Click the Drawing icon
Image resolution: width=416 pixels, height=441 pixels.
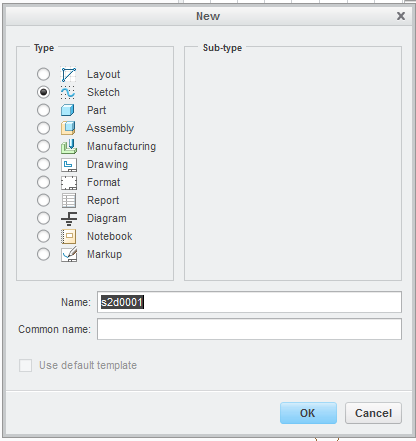point(69,164)
